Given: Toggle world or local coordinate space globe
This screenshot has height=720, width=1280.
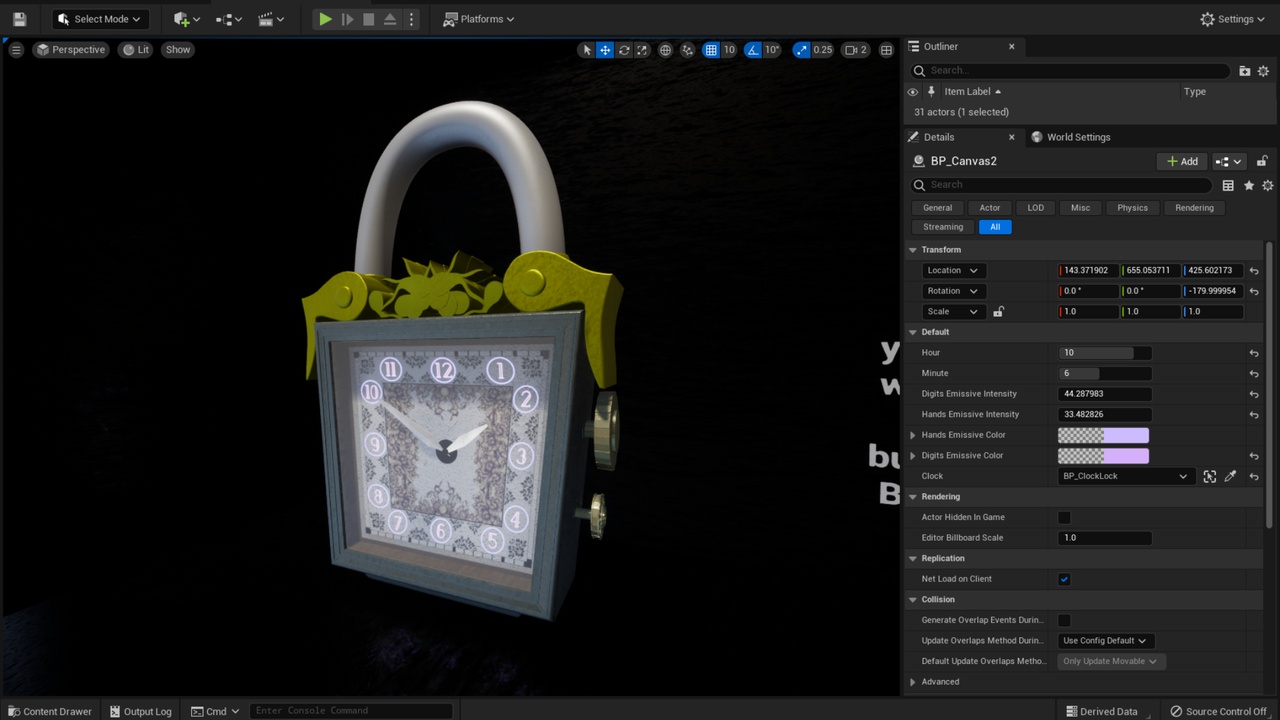Looking at the screenshot, I should click(665, 50).
